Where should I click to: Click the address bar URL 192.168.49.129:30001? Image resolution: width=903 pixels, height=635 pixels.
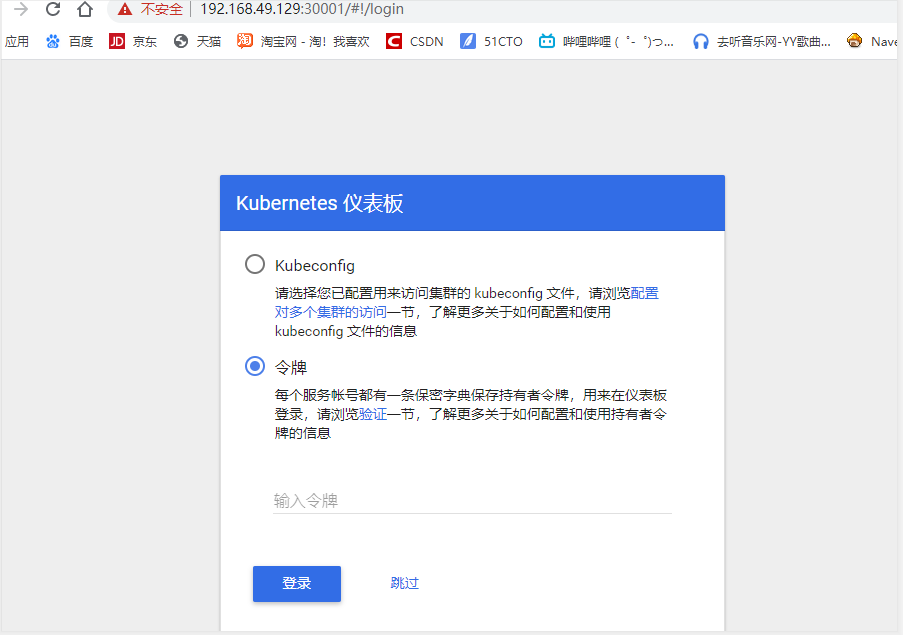[302, 9]
